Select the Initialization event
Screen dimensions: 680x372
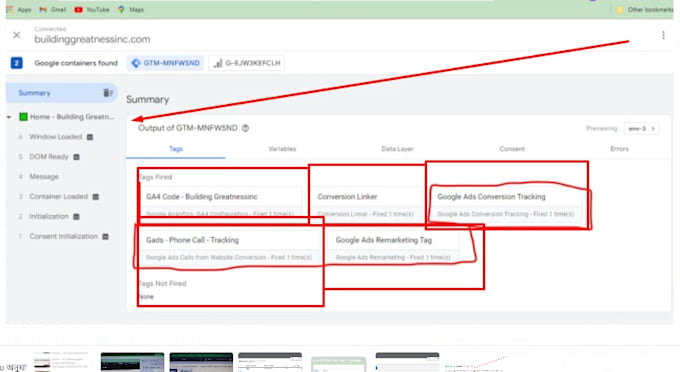[x=49, y=216]
